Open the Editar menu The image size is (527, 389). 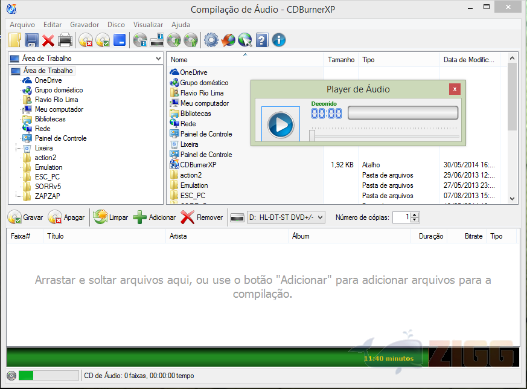point(52,25)
